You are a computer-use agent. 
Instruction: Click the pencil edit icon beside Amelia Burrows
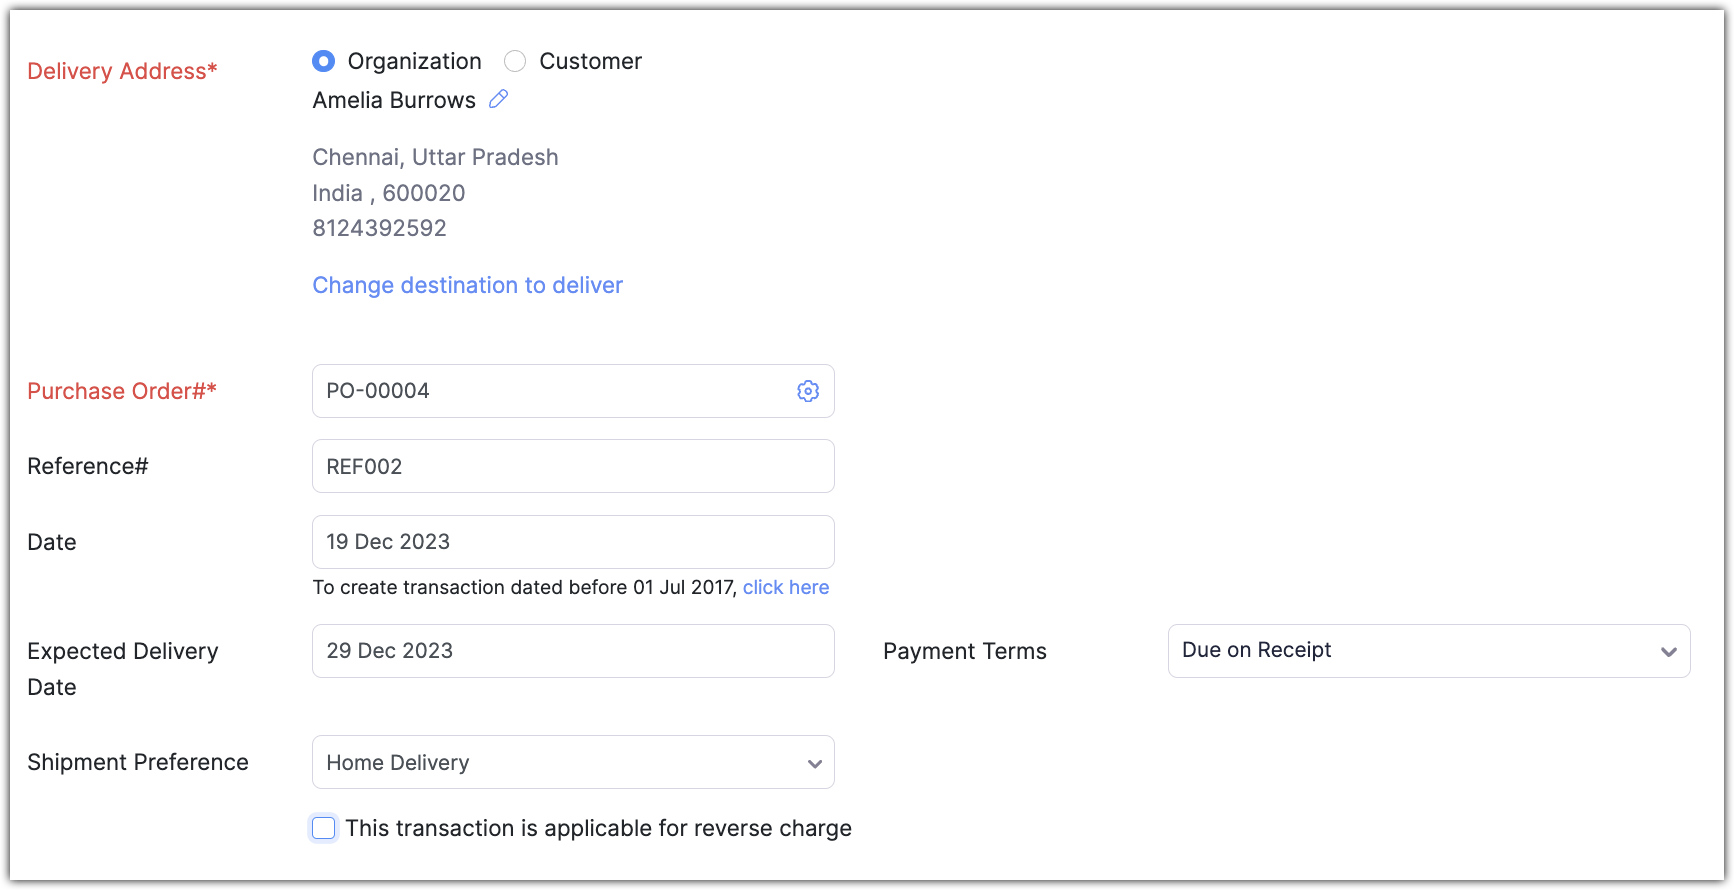(x=498, y=99)
